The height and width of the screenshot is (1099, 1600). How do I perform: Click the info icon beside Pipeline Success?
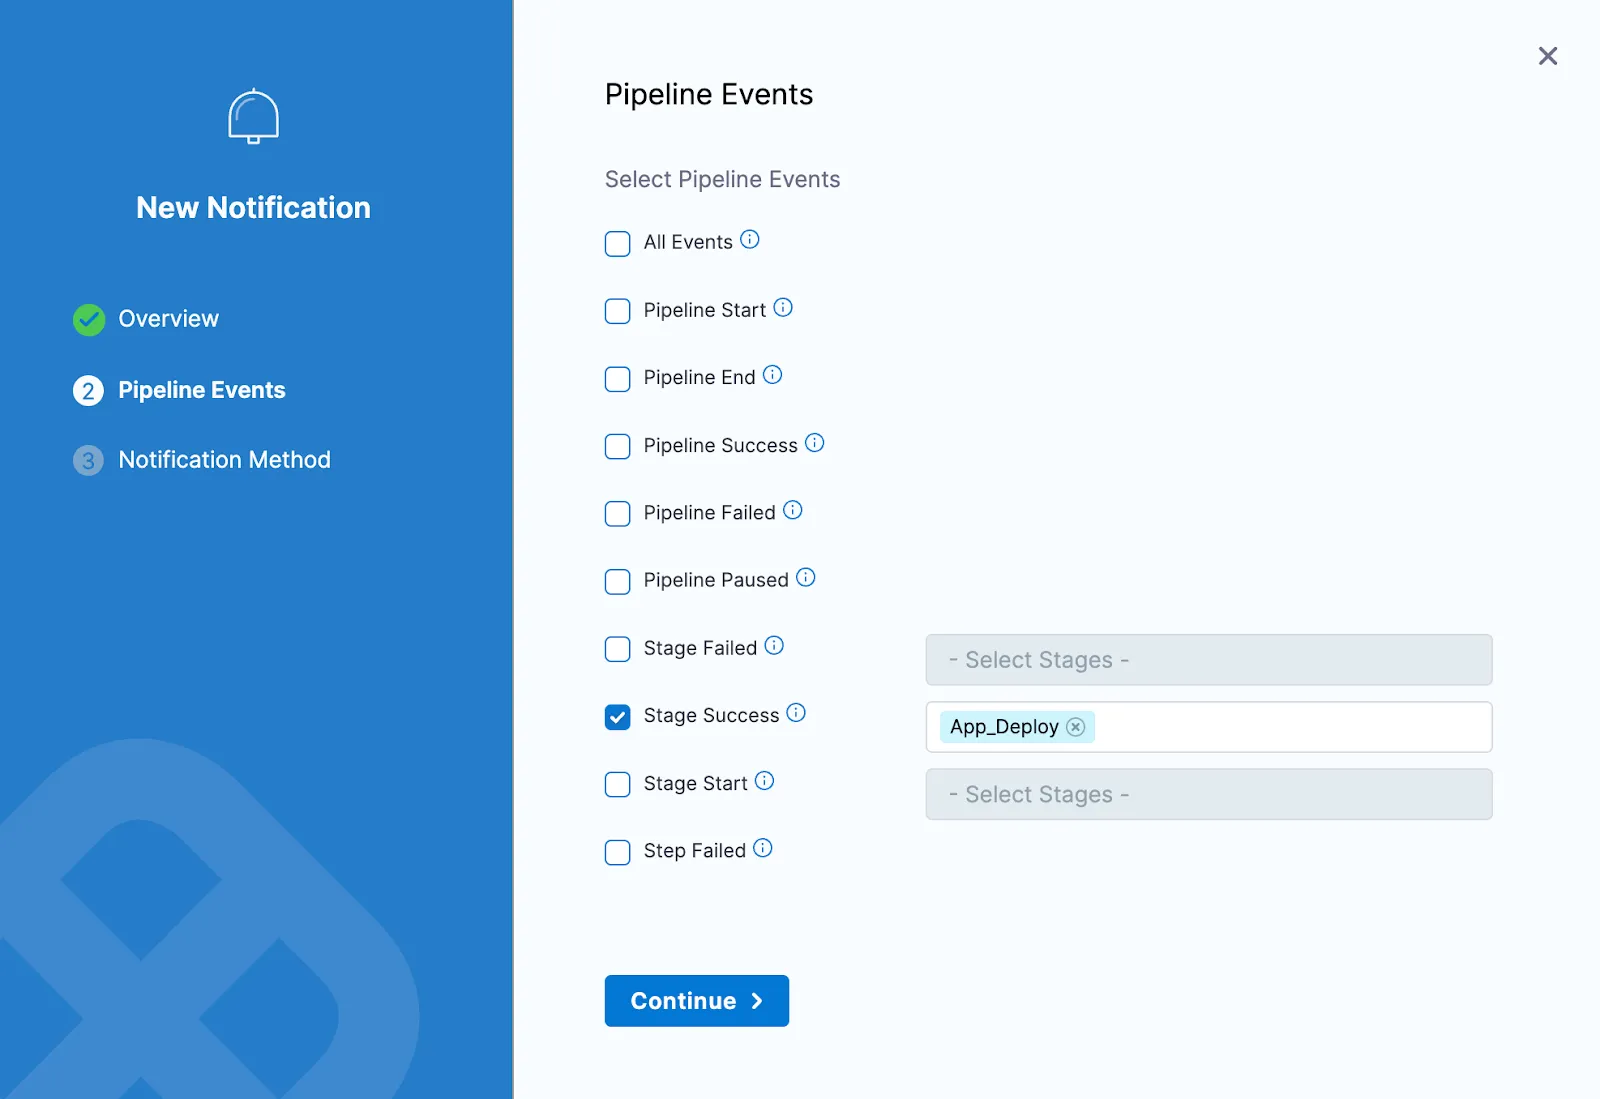click(x=816, y=441)
